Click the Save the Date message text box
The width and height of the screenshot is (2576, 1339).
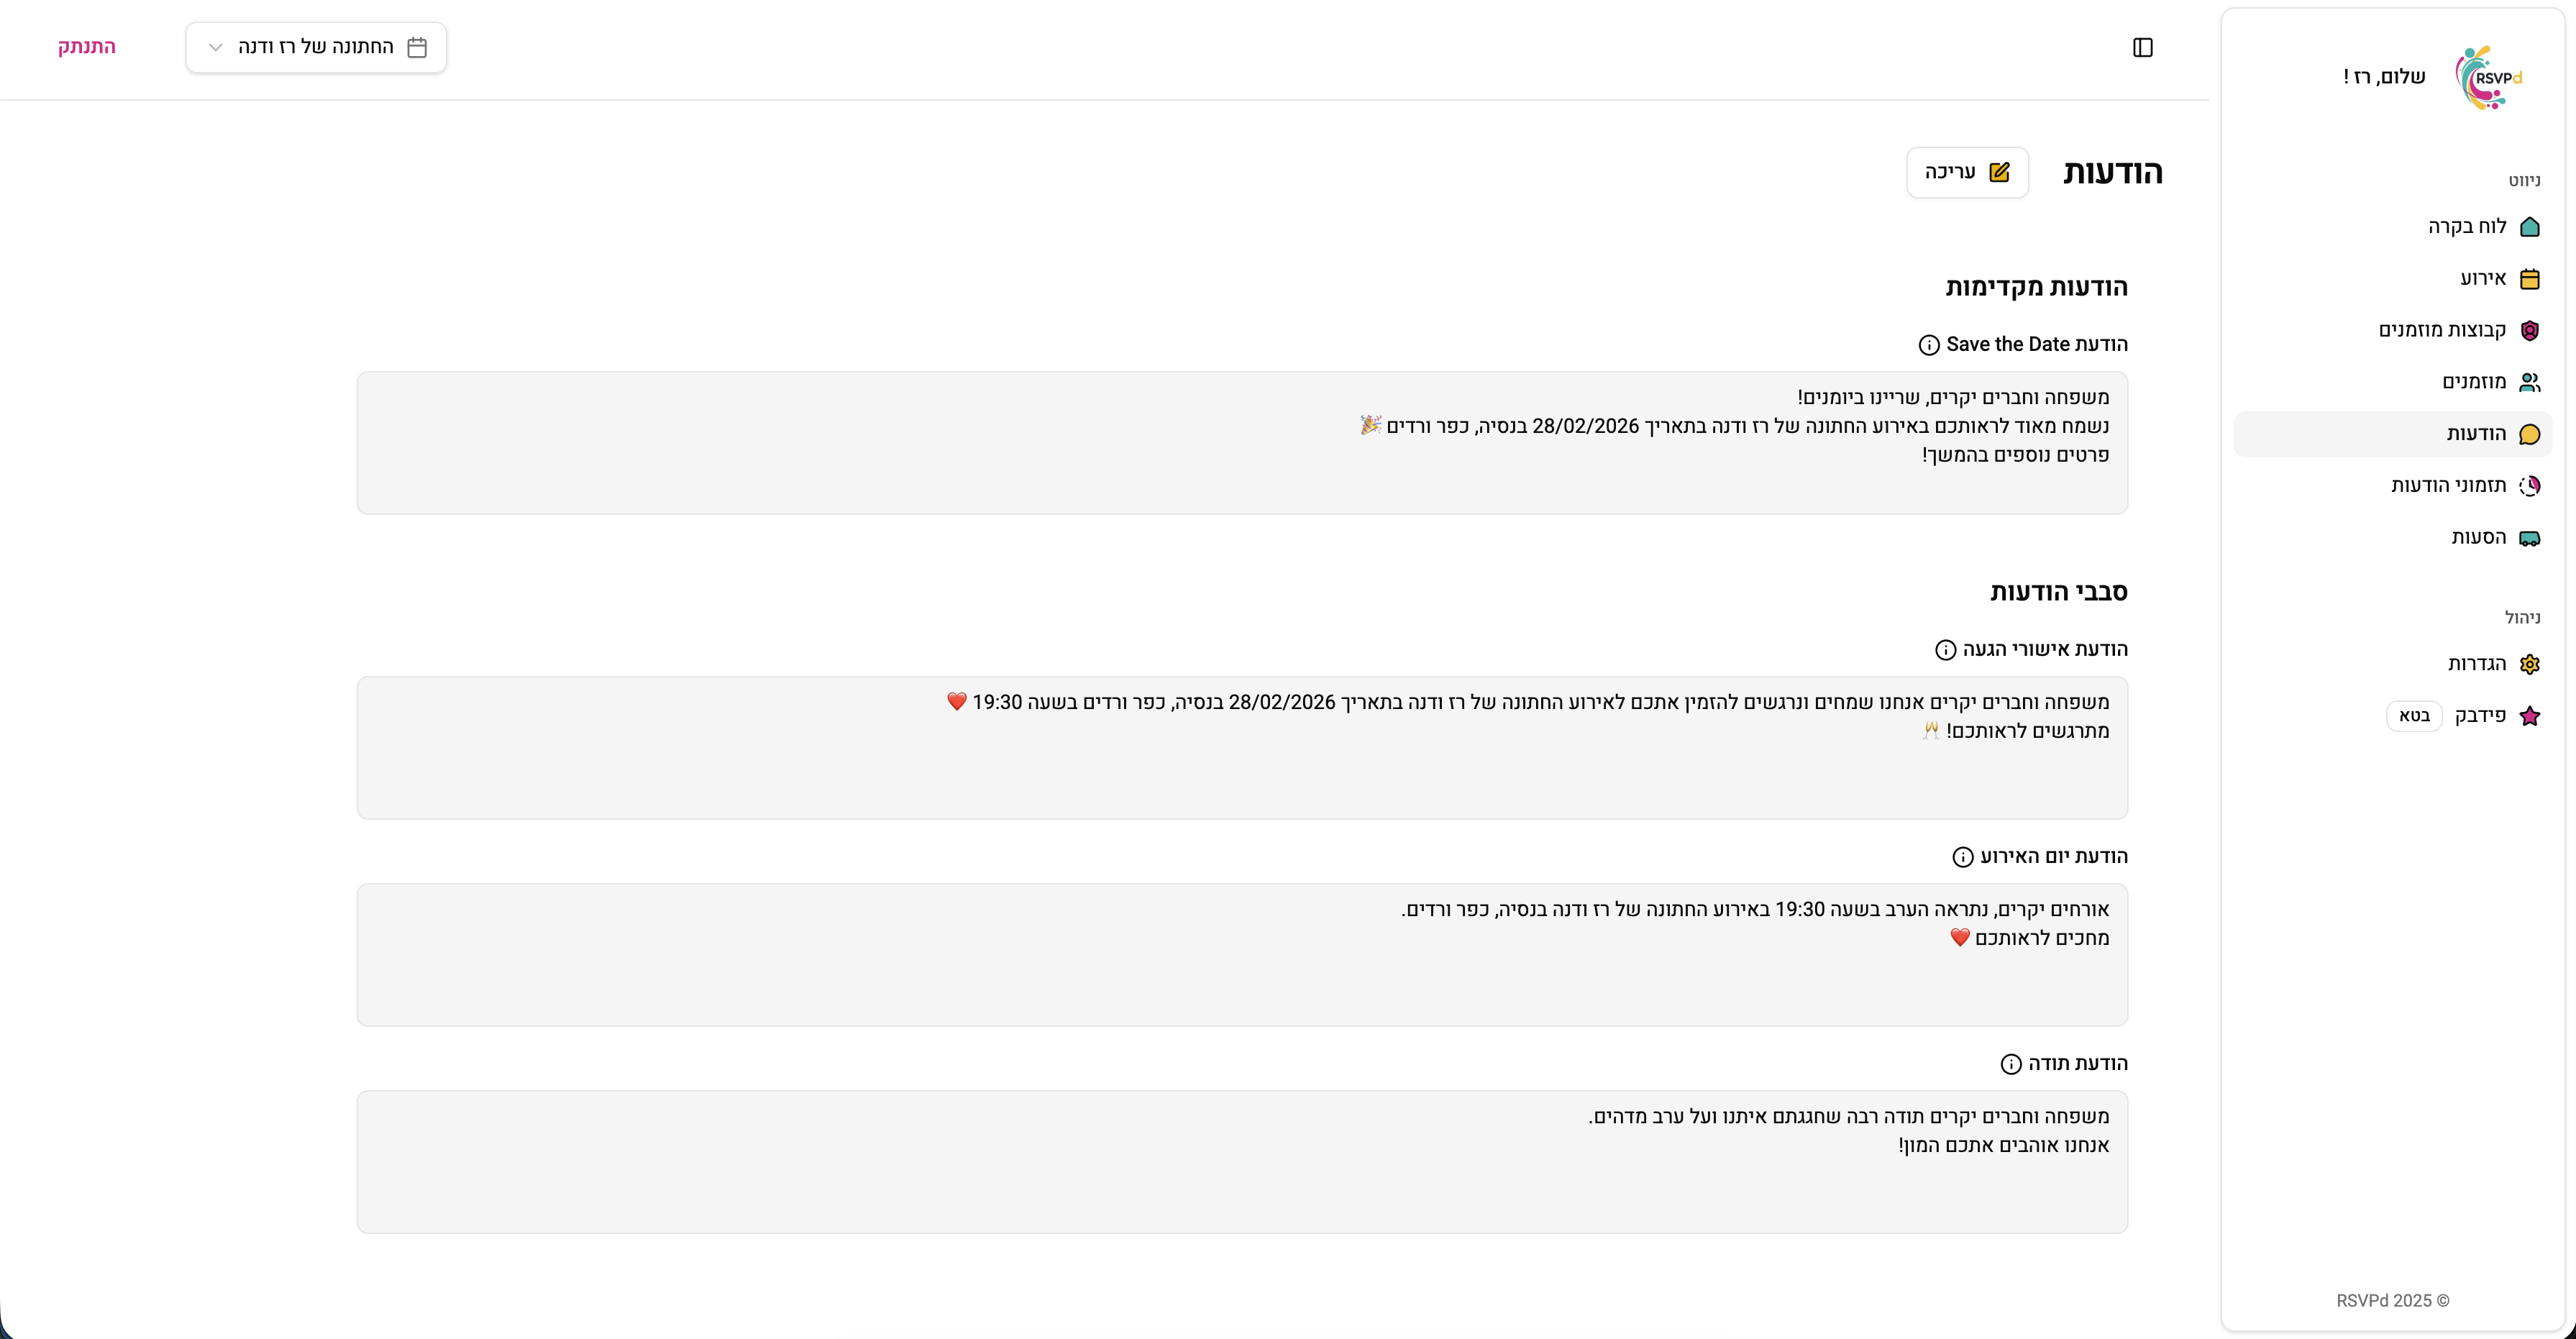tap(1242, 443)
